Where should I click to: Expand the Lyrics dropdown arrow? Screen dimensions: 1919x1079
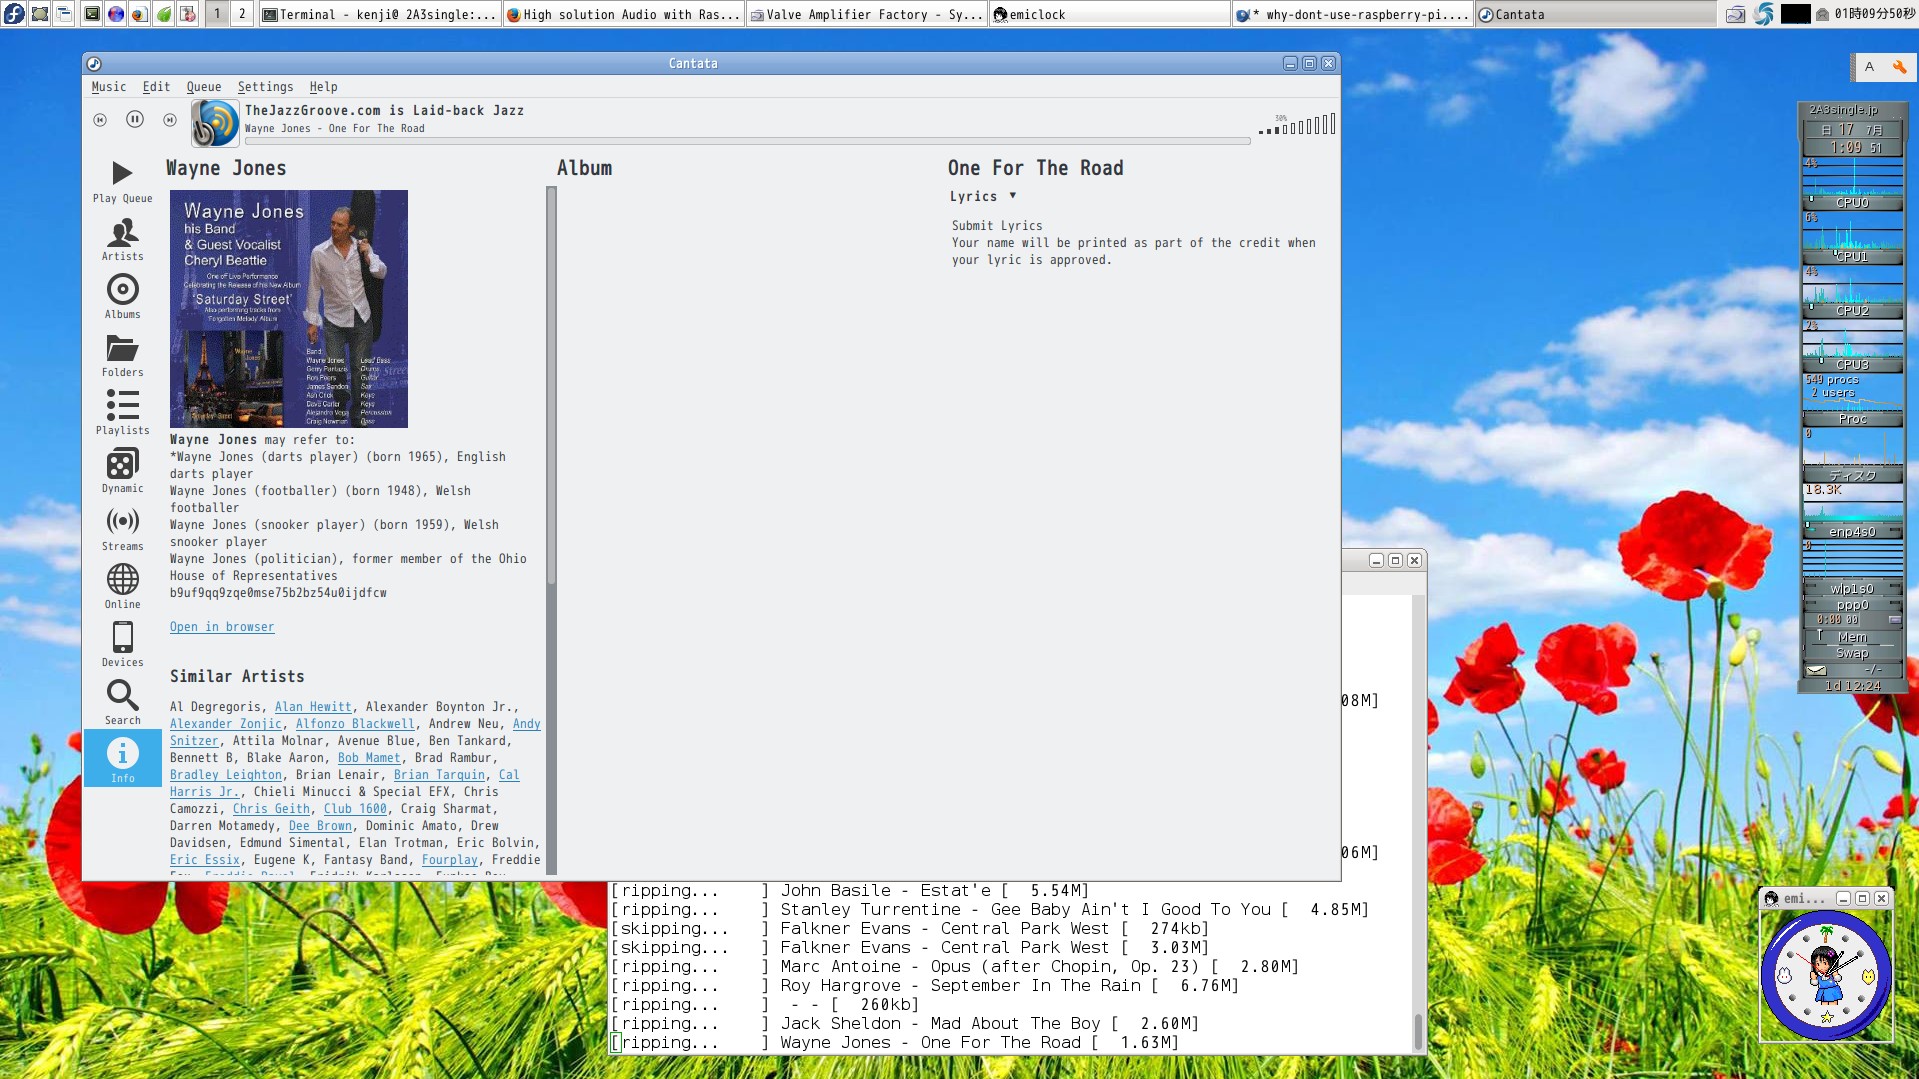(1012, 196)
